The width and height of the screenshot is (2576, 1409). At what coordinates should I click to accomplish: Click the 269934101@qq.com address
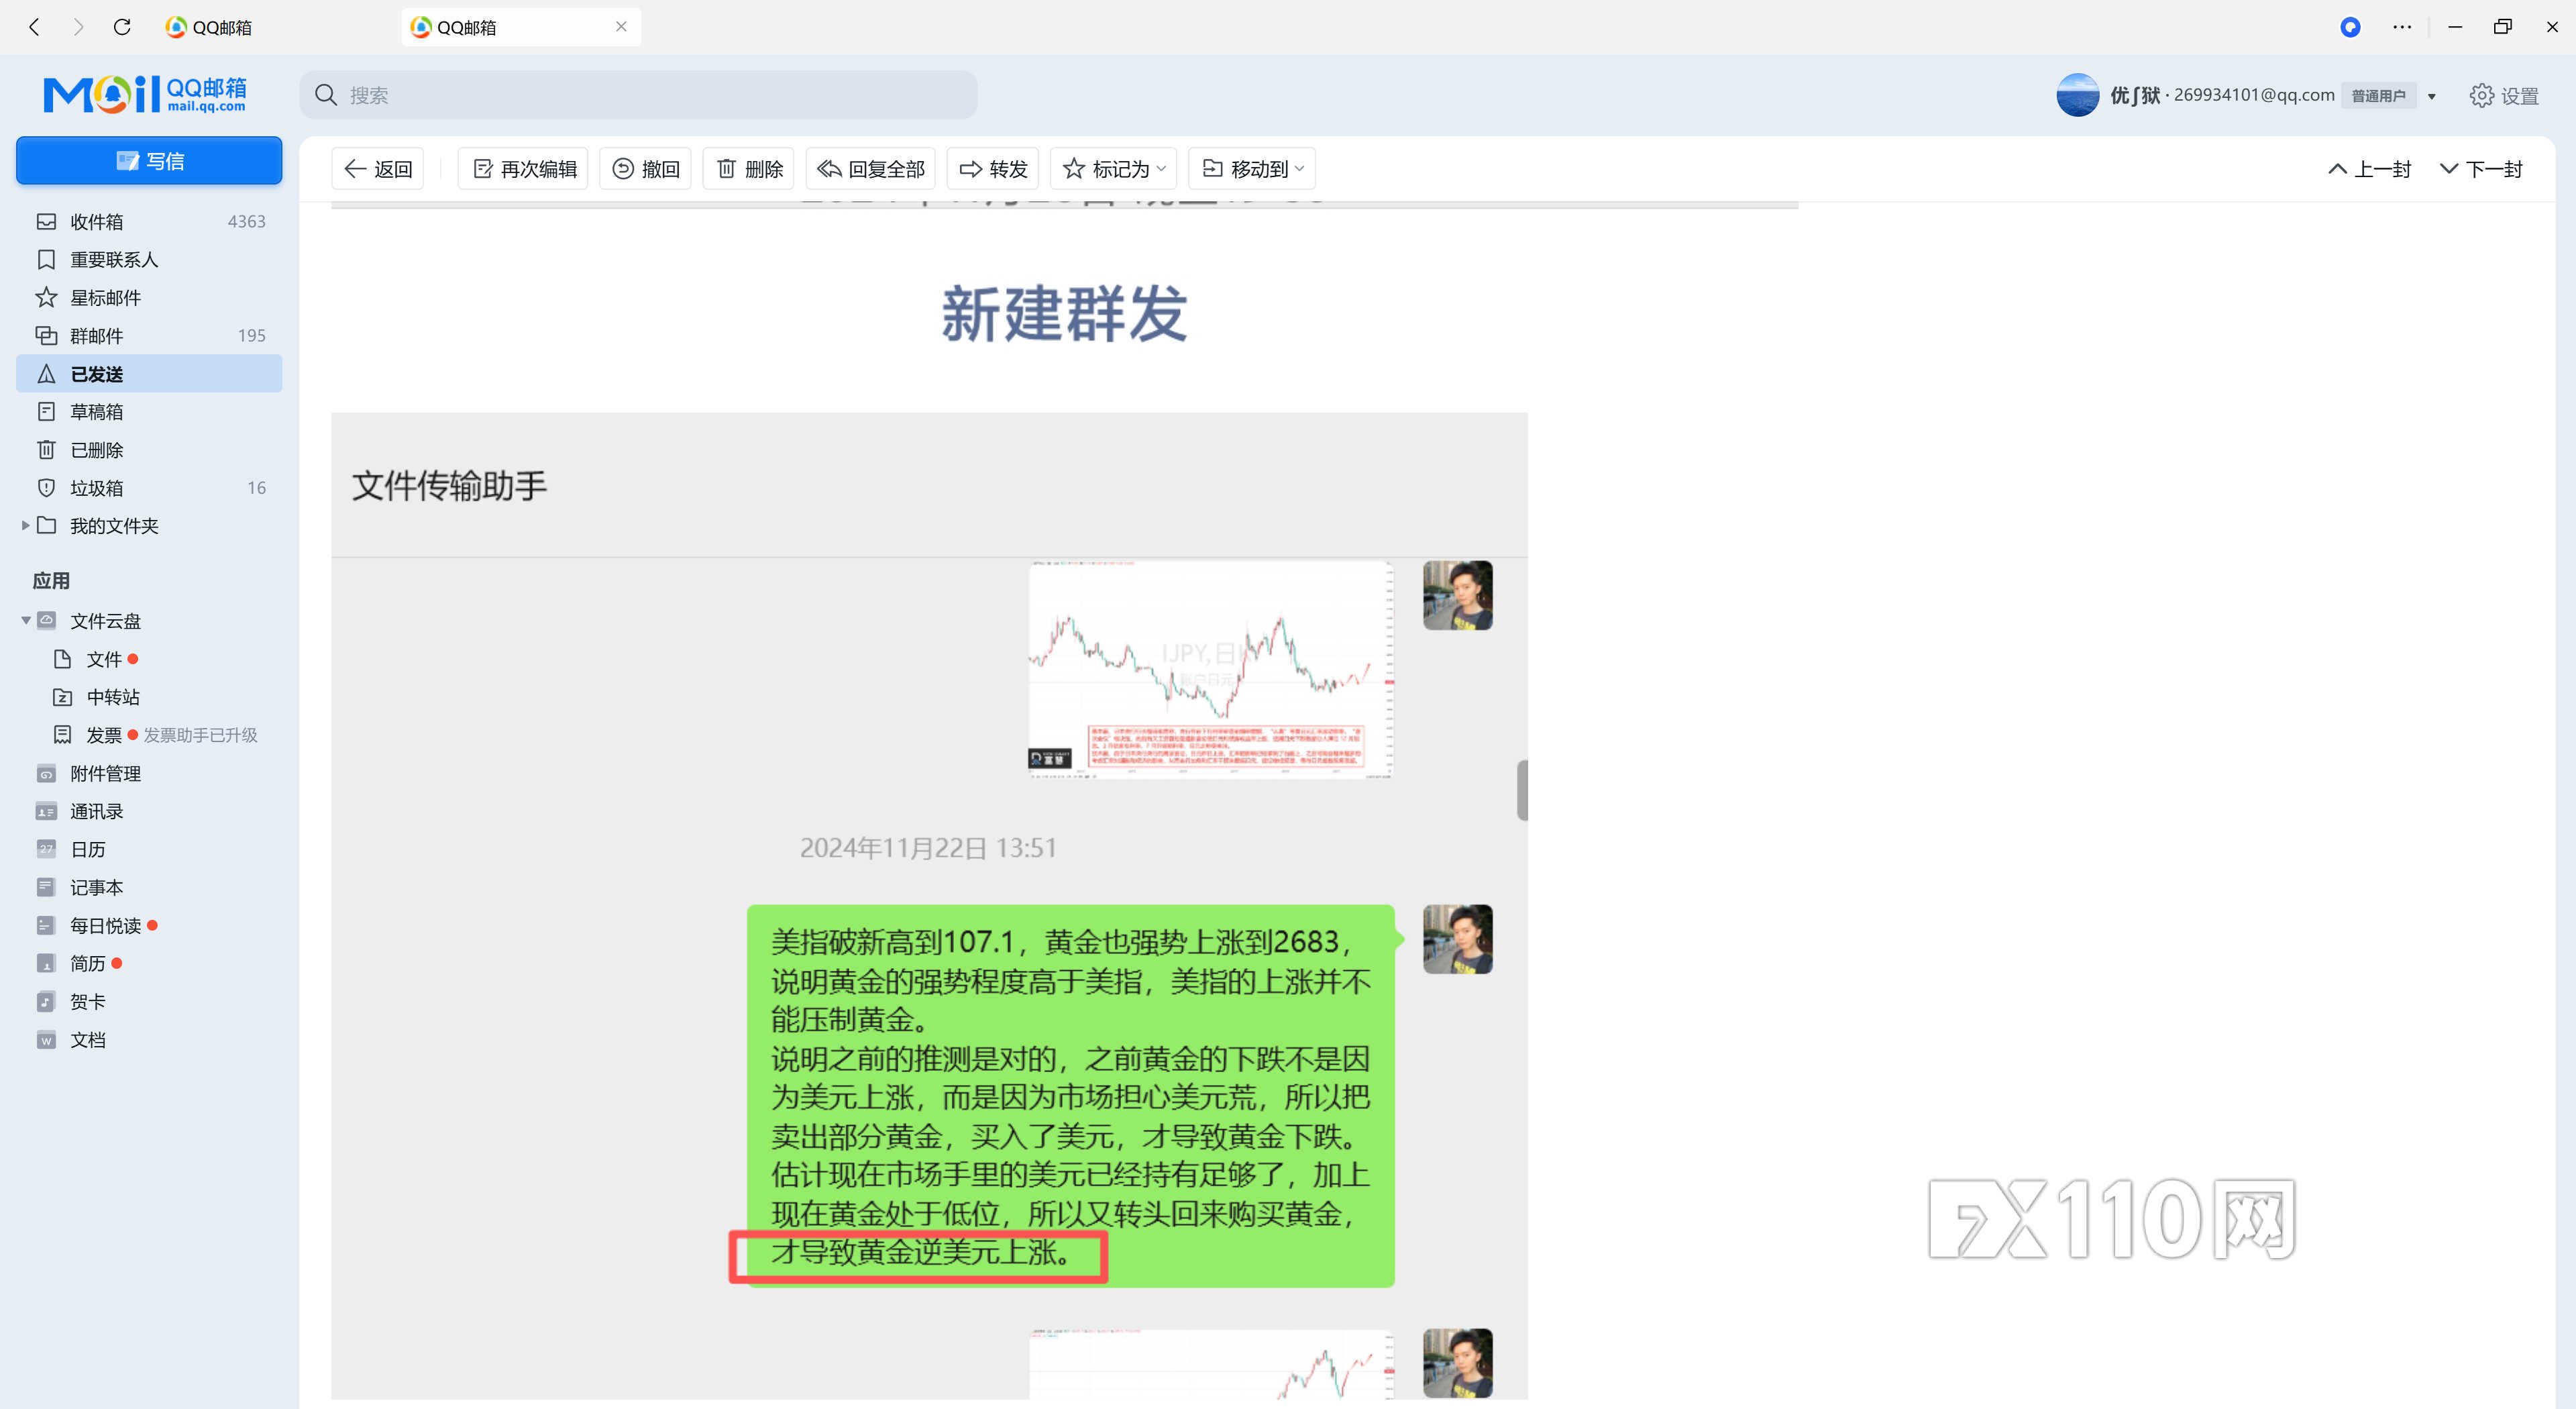pyautogui.click(x=2254, y=95)
